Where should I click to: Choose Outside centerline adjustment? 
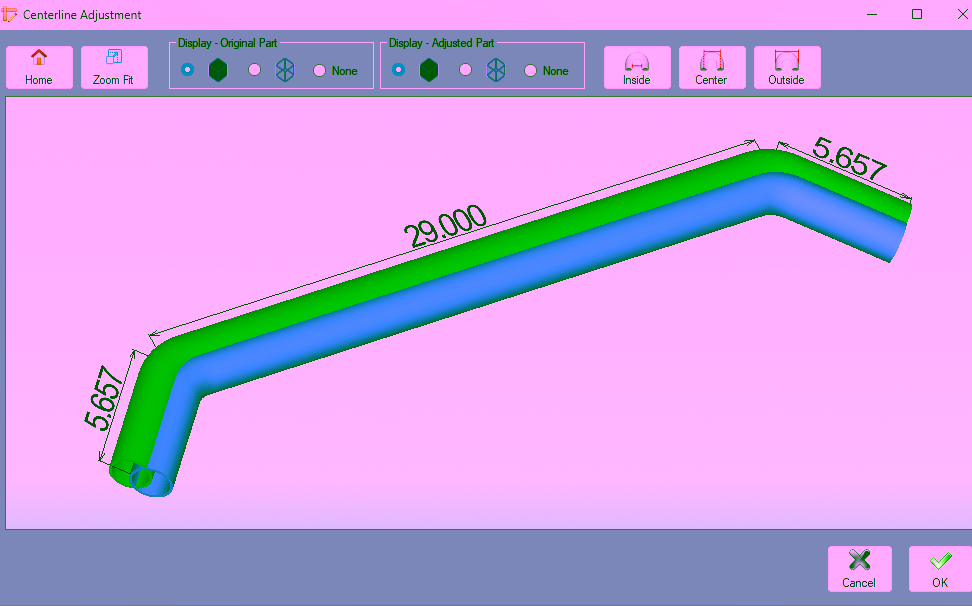(787, 67)
